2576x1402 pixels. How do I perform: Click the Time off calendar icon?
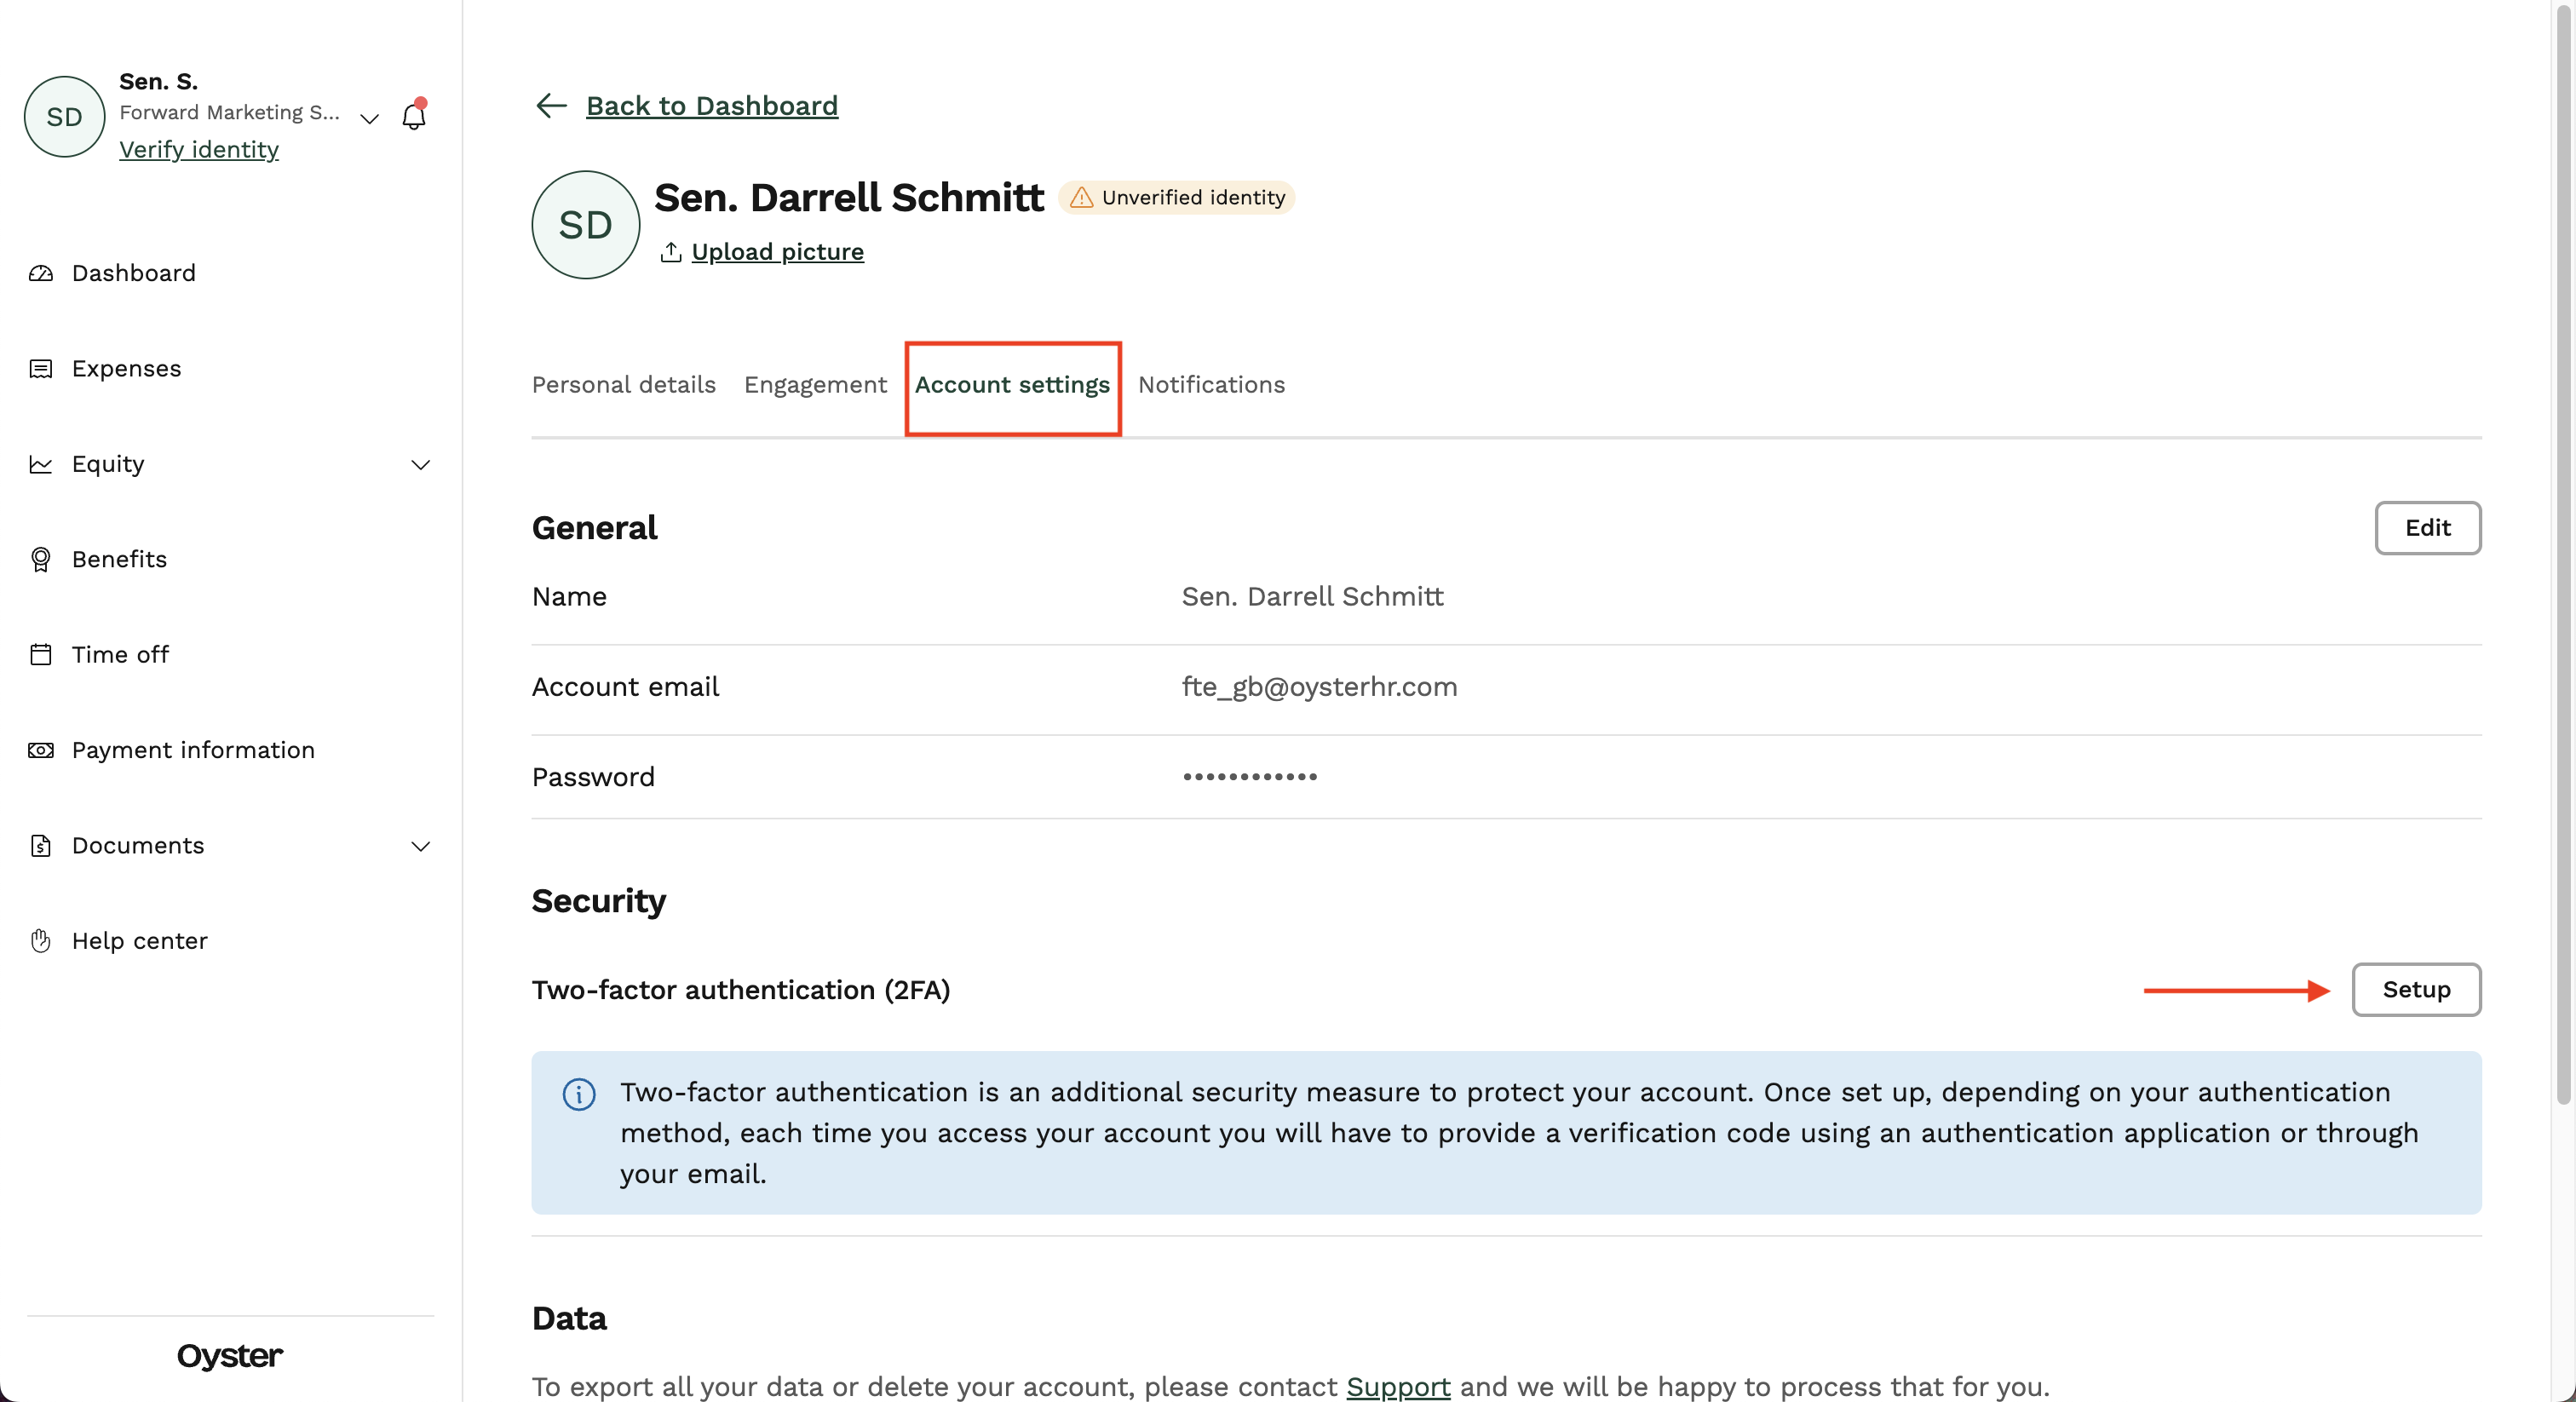tap(41, 655)
